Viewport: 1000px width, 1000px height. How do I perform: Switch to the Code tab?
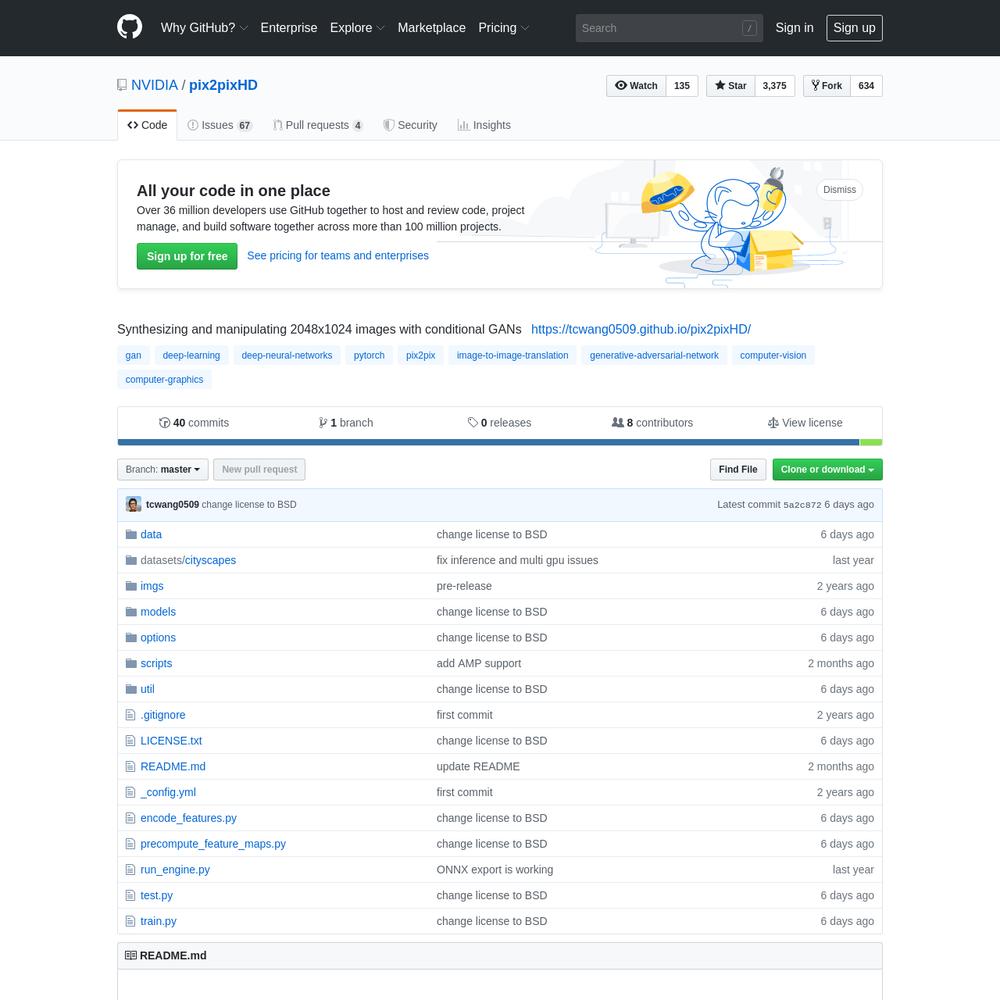coord(147,125)
